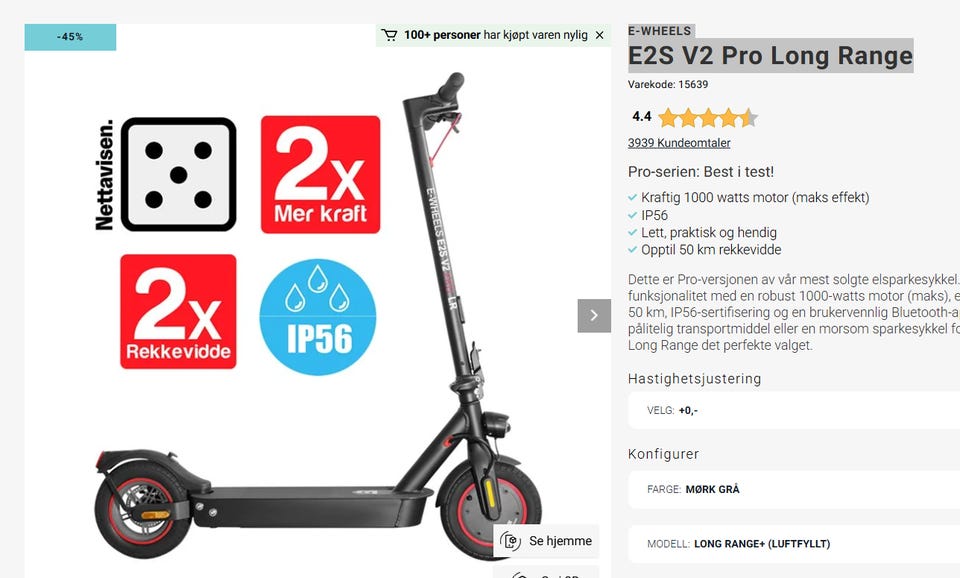The image size is (960, 578).
Task: Click the star rating icons
Action: 708,117
